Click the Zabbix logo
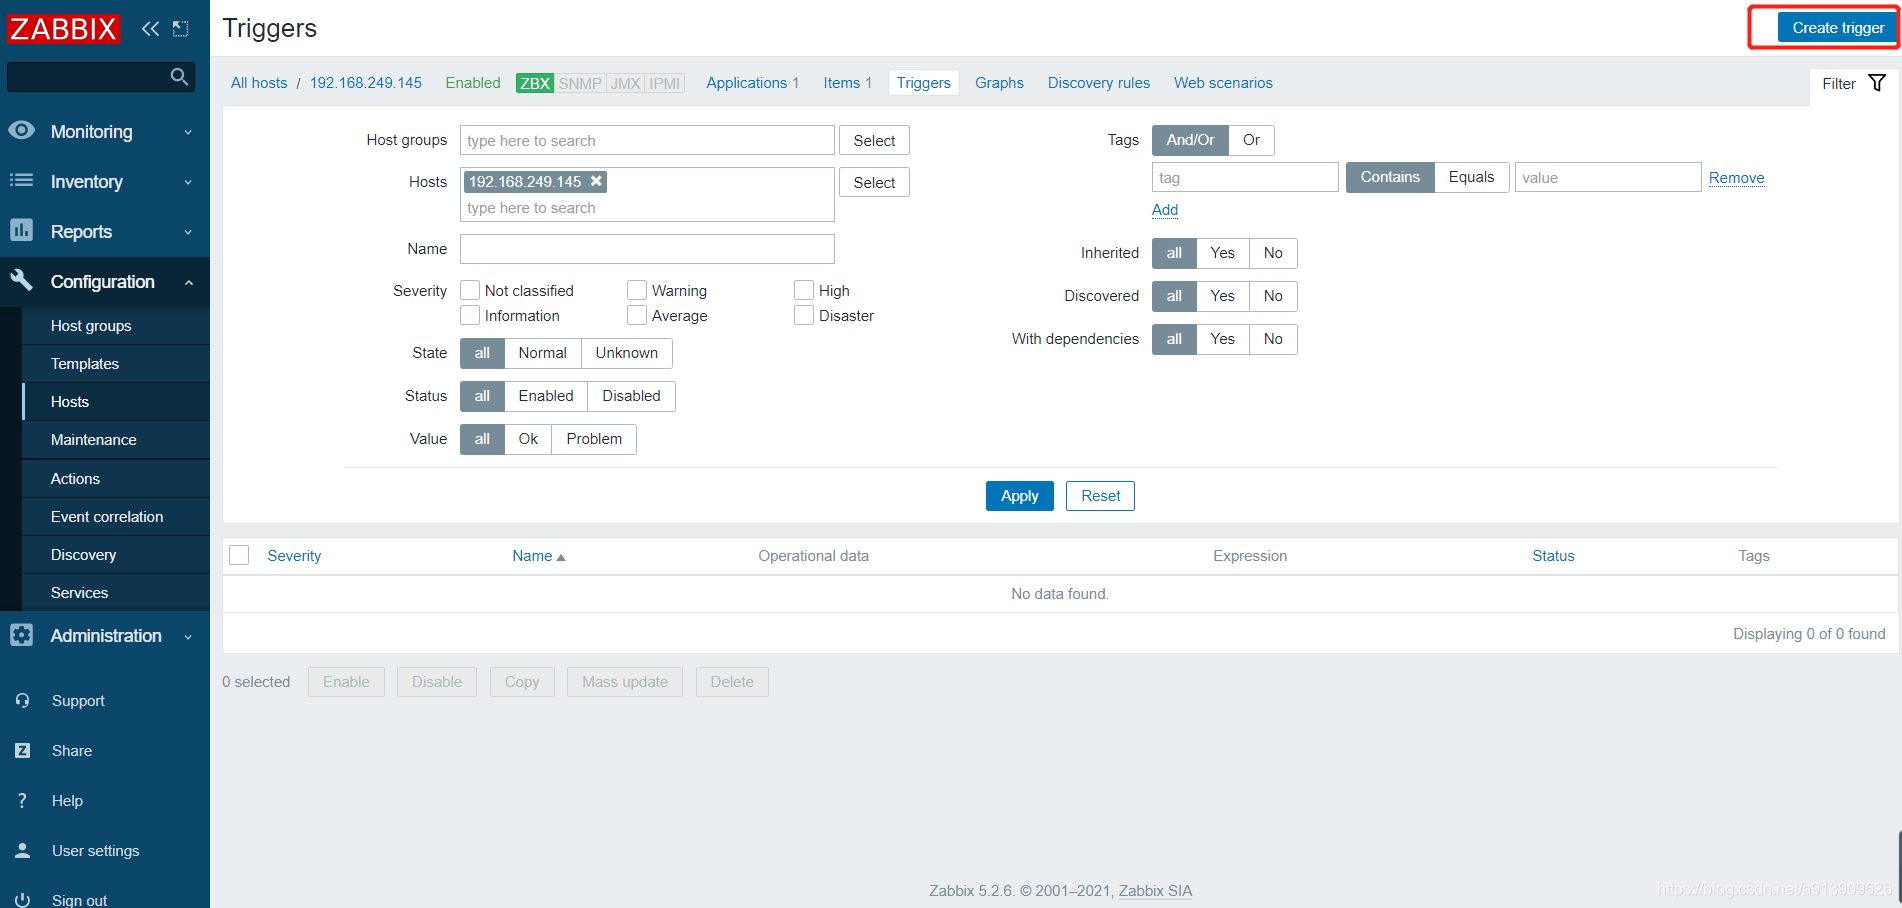The height and width of the screenshot is (908, 1902). click(x=63, y=29)
